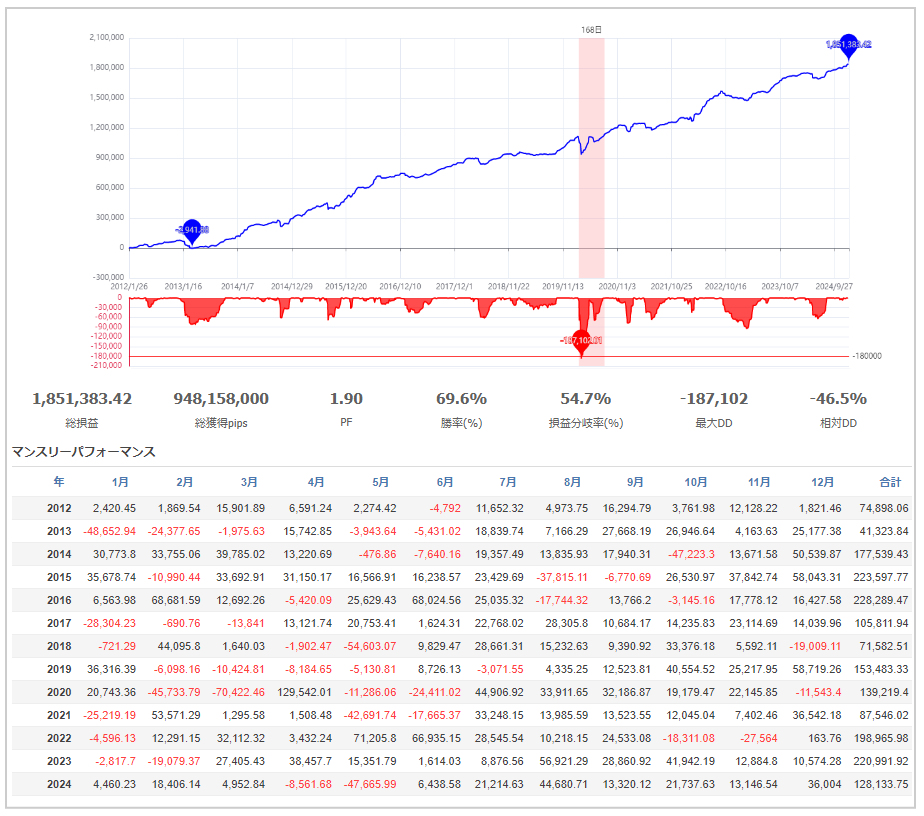Select the 年 column header
Screen dimensions: 924x816
coord(59,481)
